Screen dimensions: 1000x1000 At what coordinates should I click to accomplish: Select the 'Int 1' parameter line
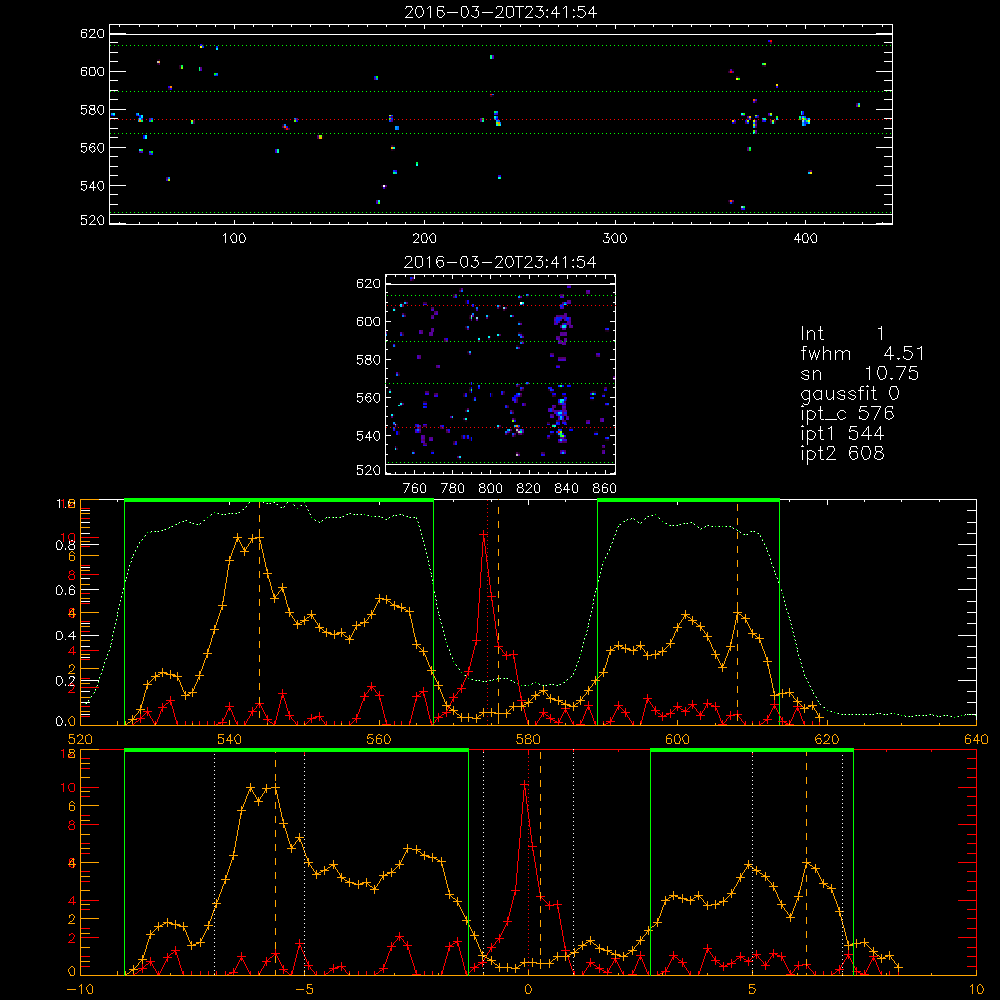pos(842,334)
